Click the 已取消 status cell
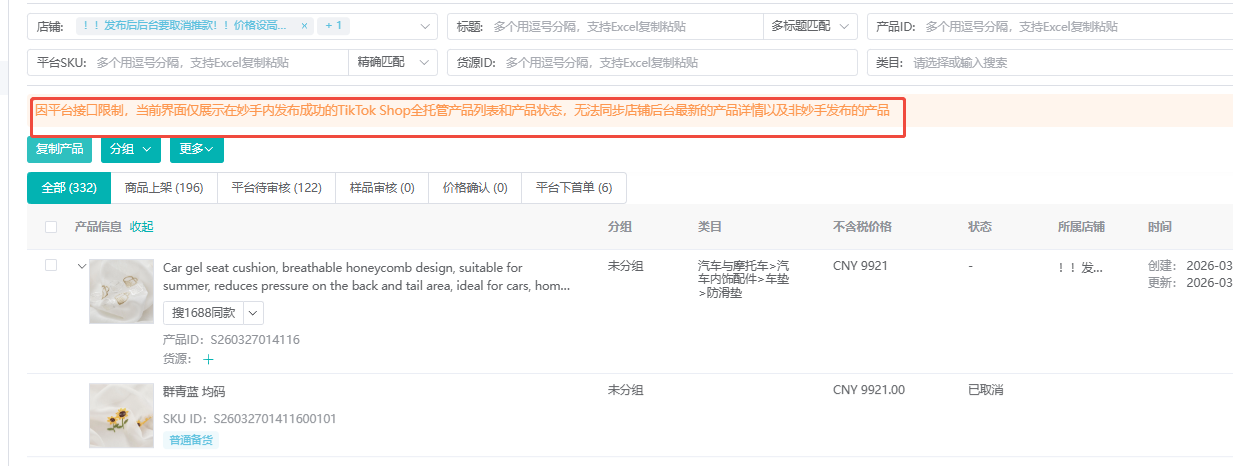 pyautogui.click(x=985, y=390)
